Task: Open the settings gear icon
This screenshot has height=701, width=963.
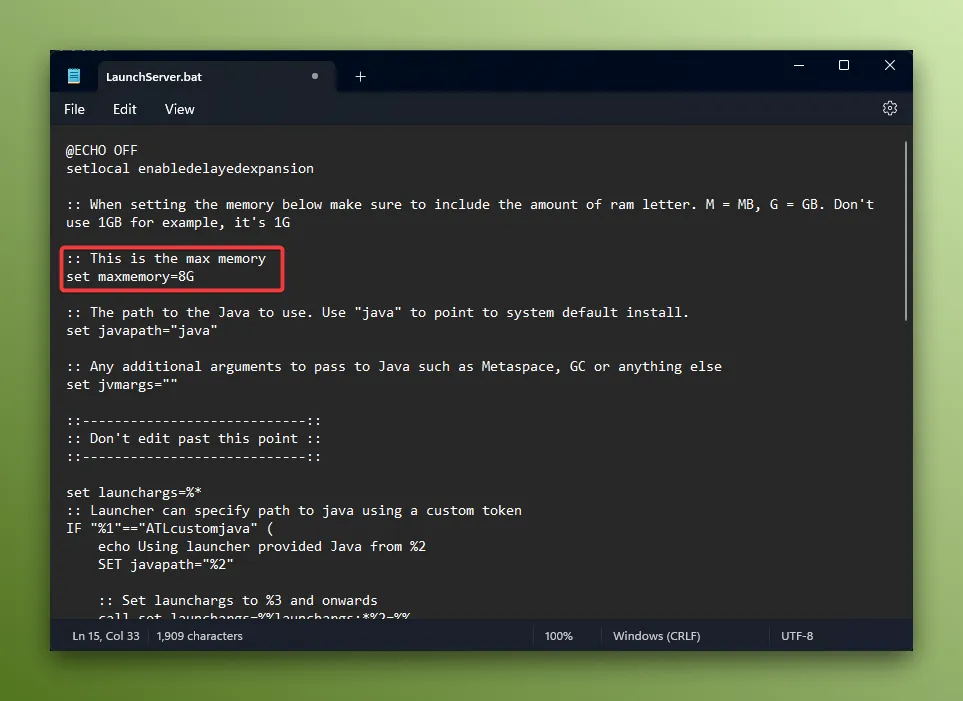Action: click(890, 108)
